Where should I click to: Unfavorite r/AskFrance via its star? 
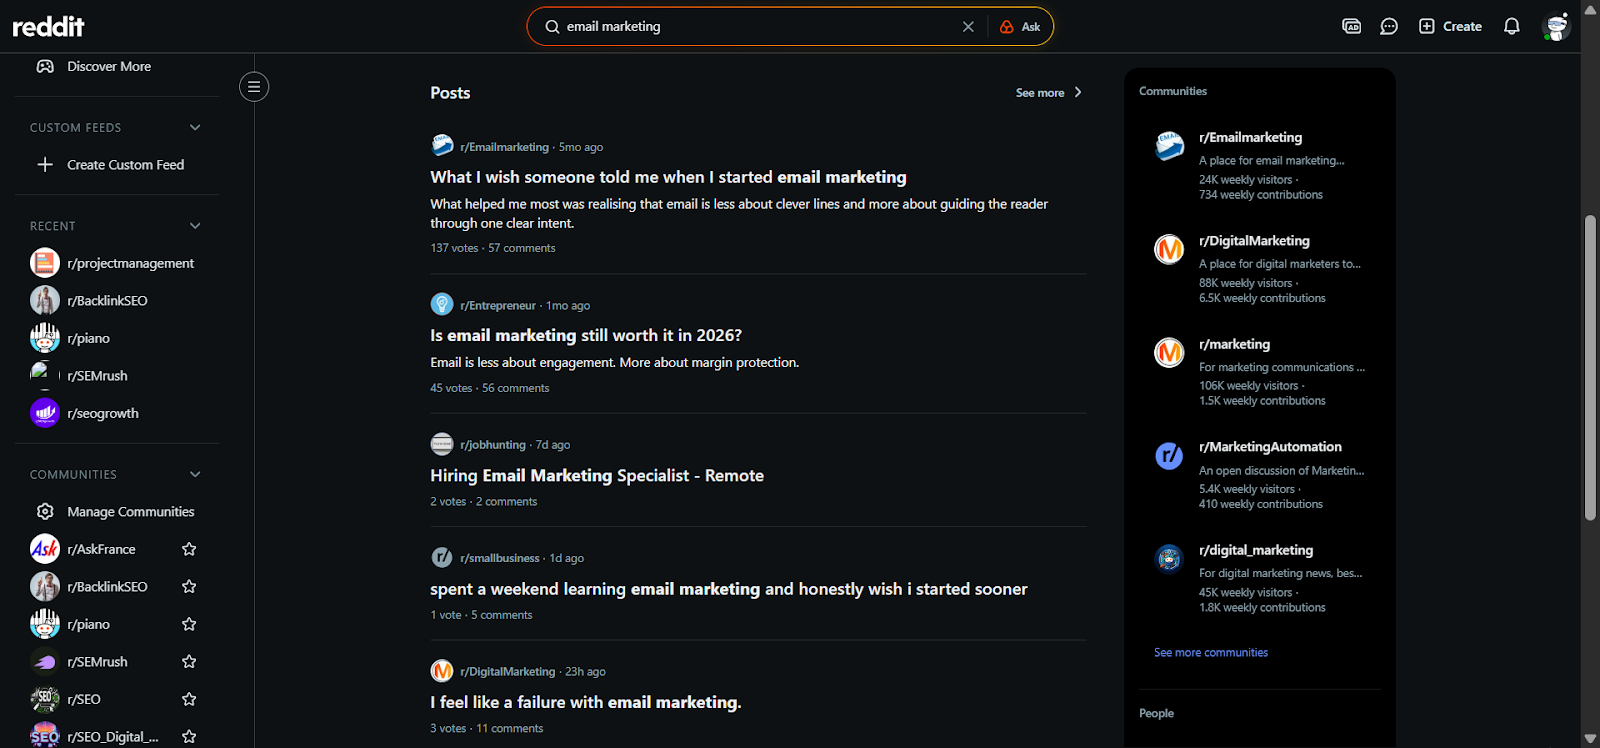[x=188, y=548]
